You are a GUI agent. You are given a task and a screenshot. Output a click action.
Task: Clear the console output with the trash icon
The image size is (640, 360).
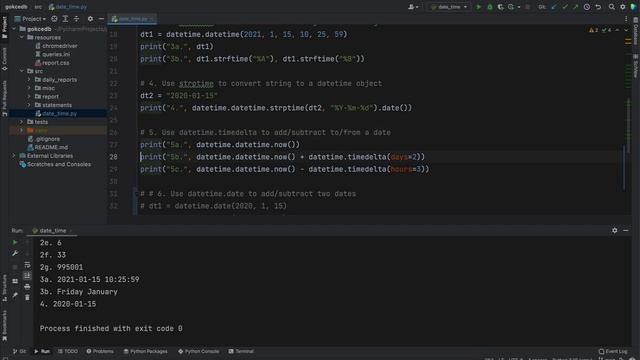pos(27,298)
